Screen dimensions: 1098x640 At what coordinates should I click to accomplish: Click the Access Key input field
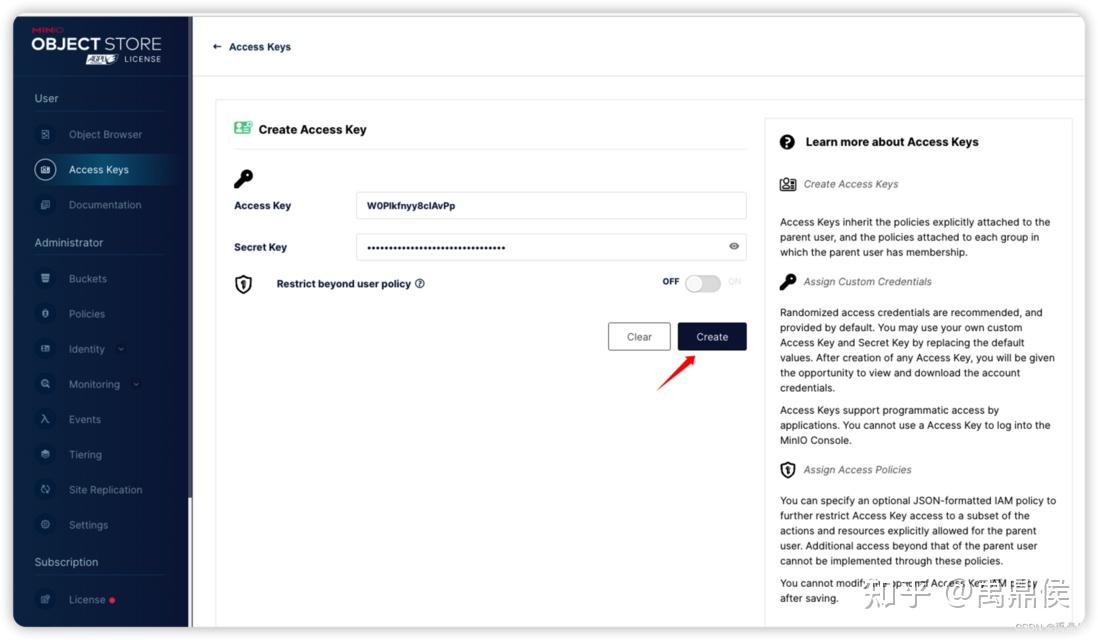click(x=550, y=206)
